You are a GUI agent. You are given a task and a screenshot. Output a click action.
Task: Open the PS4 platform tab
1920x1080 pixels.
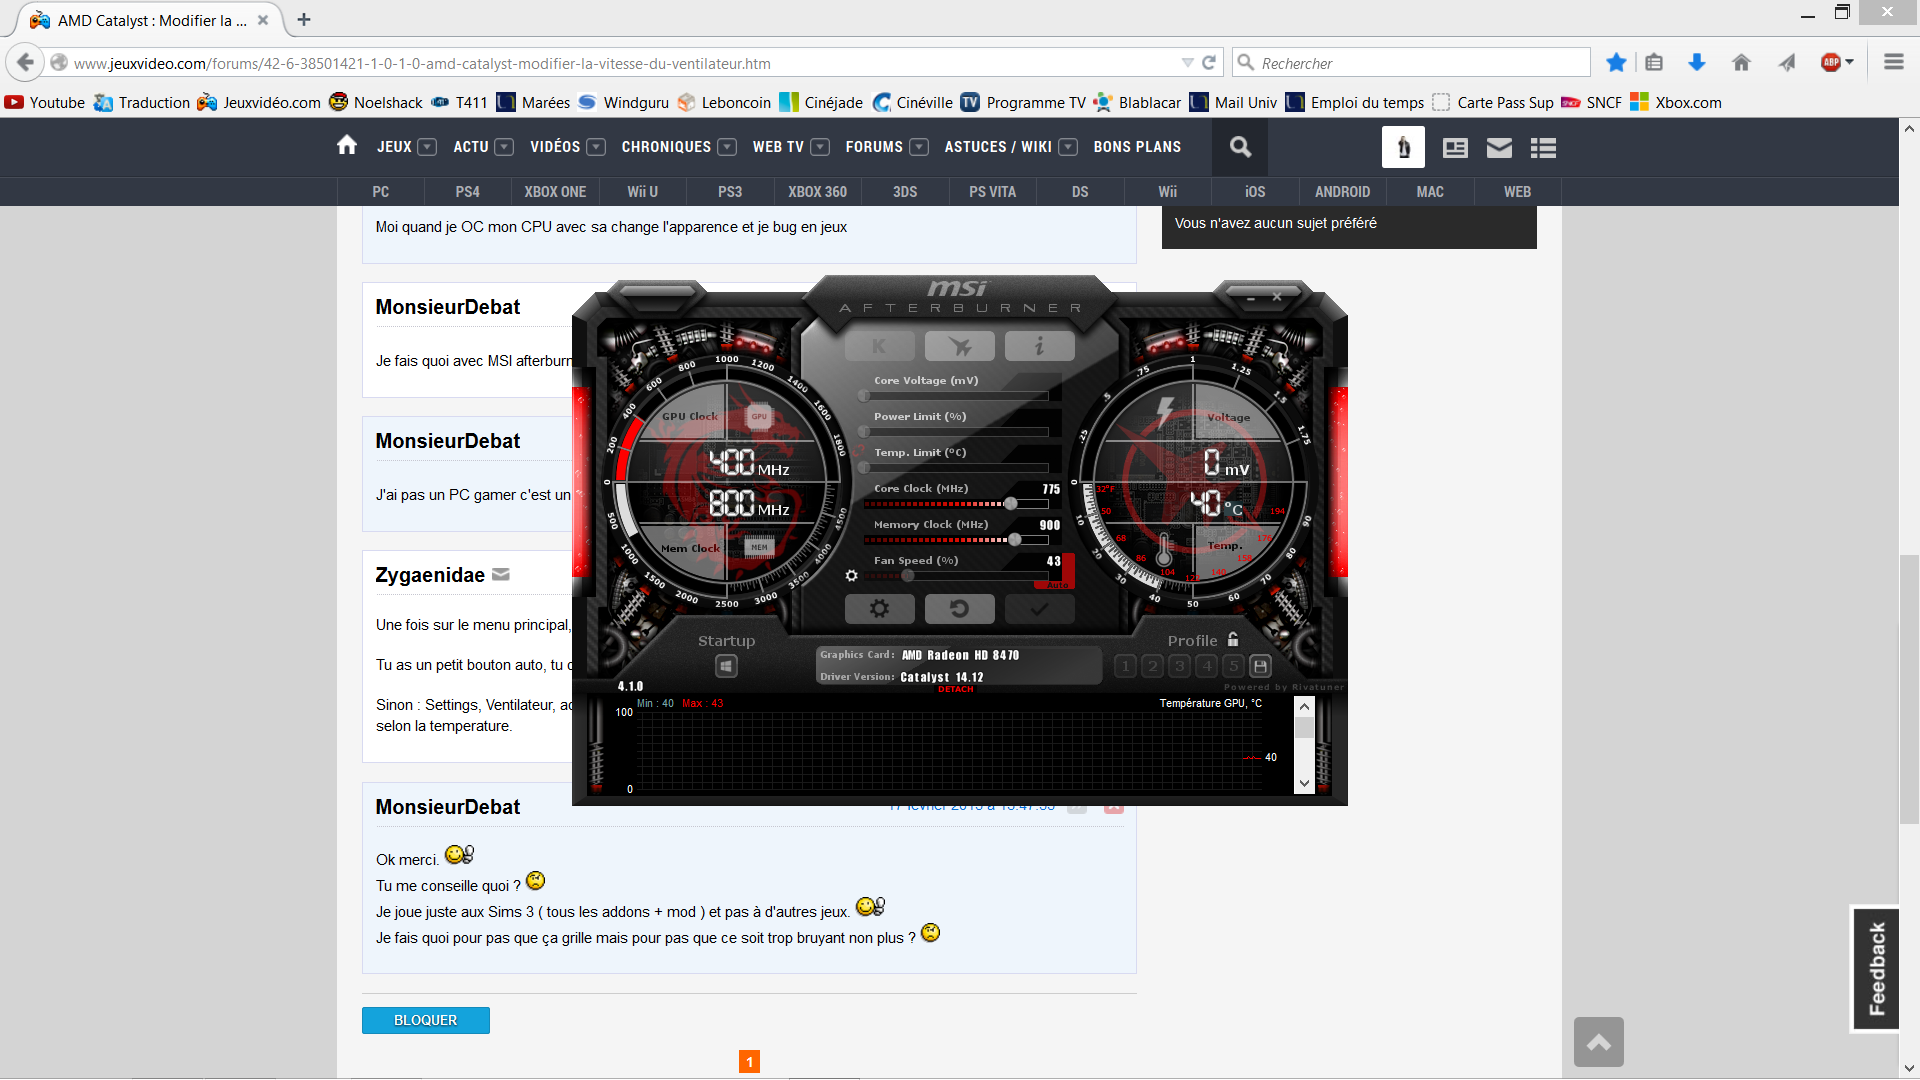pyautogui.click(x=467, y=192)
